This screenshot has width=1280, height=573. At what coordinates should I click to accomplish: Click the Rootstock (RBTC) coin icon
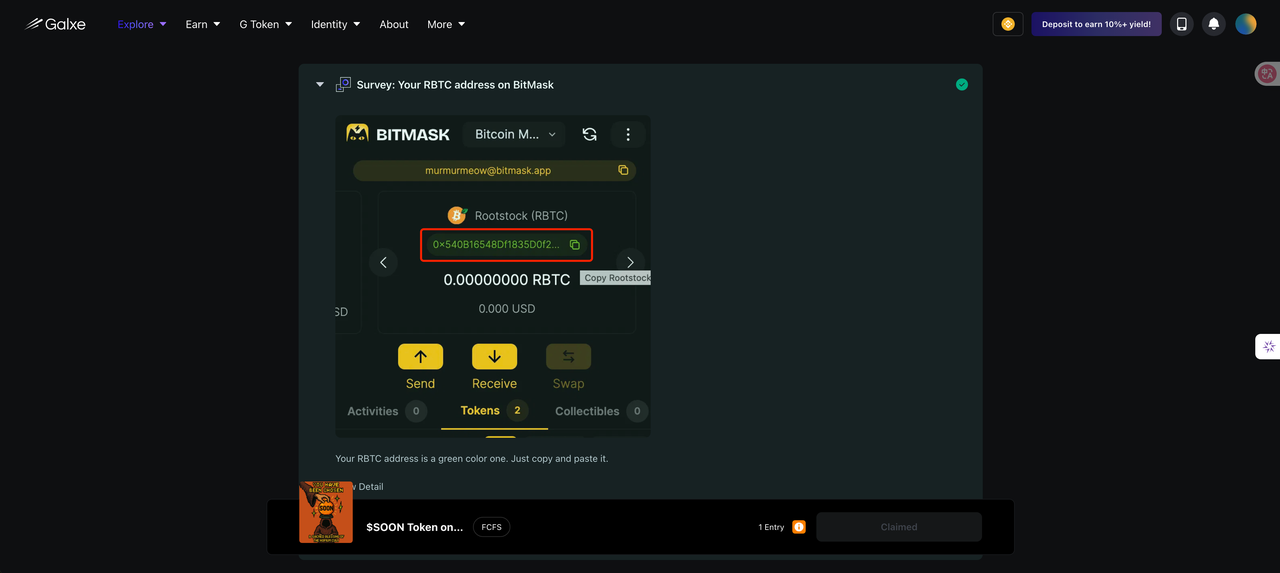pos(457,215)
